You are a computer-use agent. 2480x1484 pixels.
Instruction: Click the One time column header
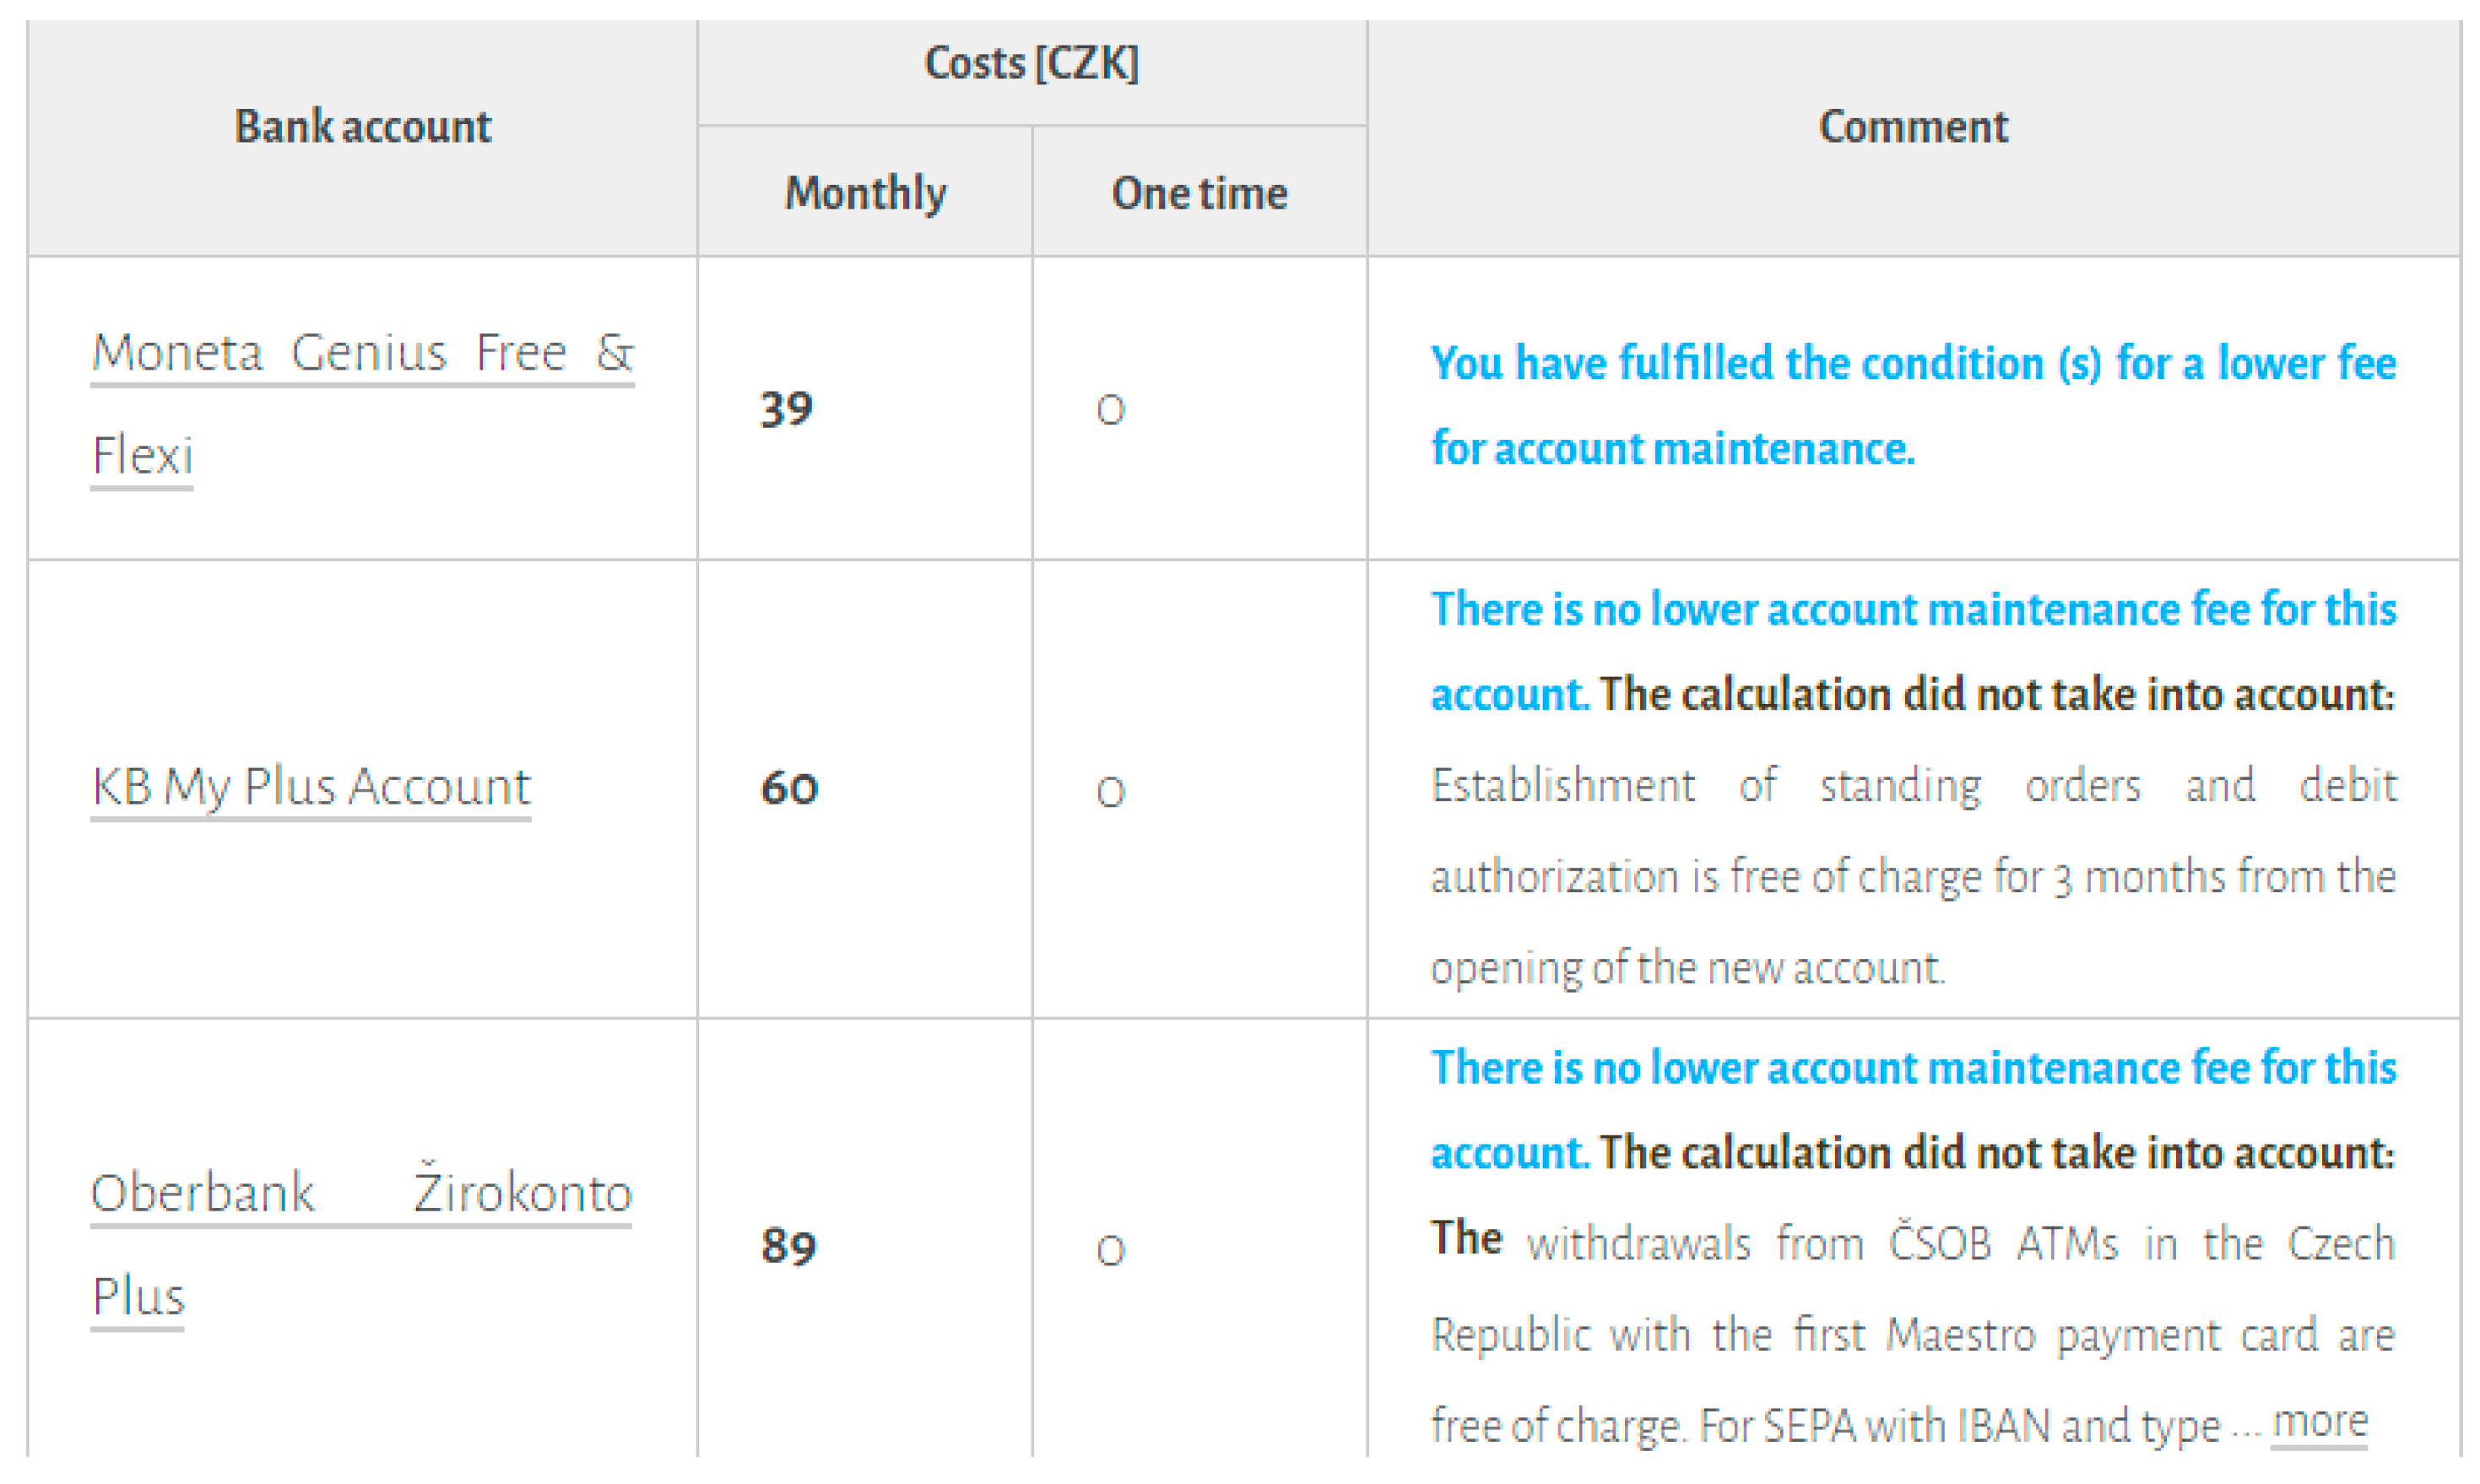coord(1199,193)
